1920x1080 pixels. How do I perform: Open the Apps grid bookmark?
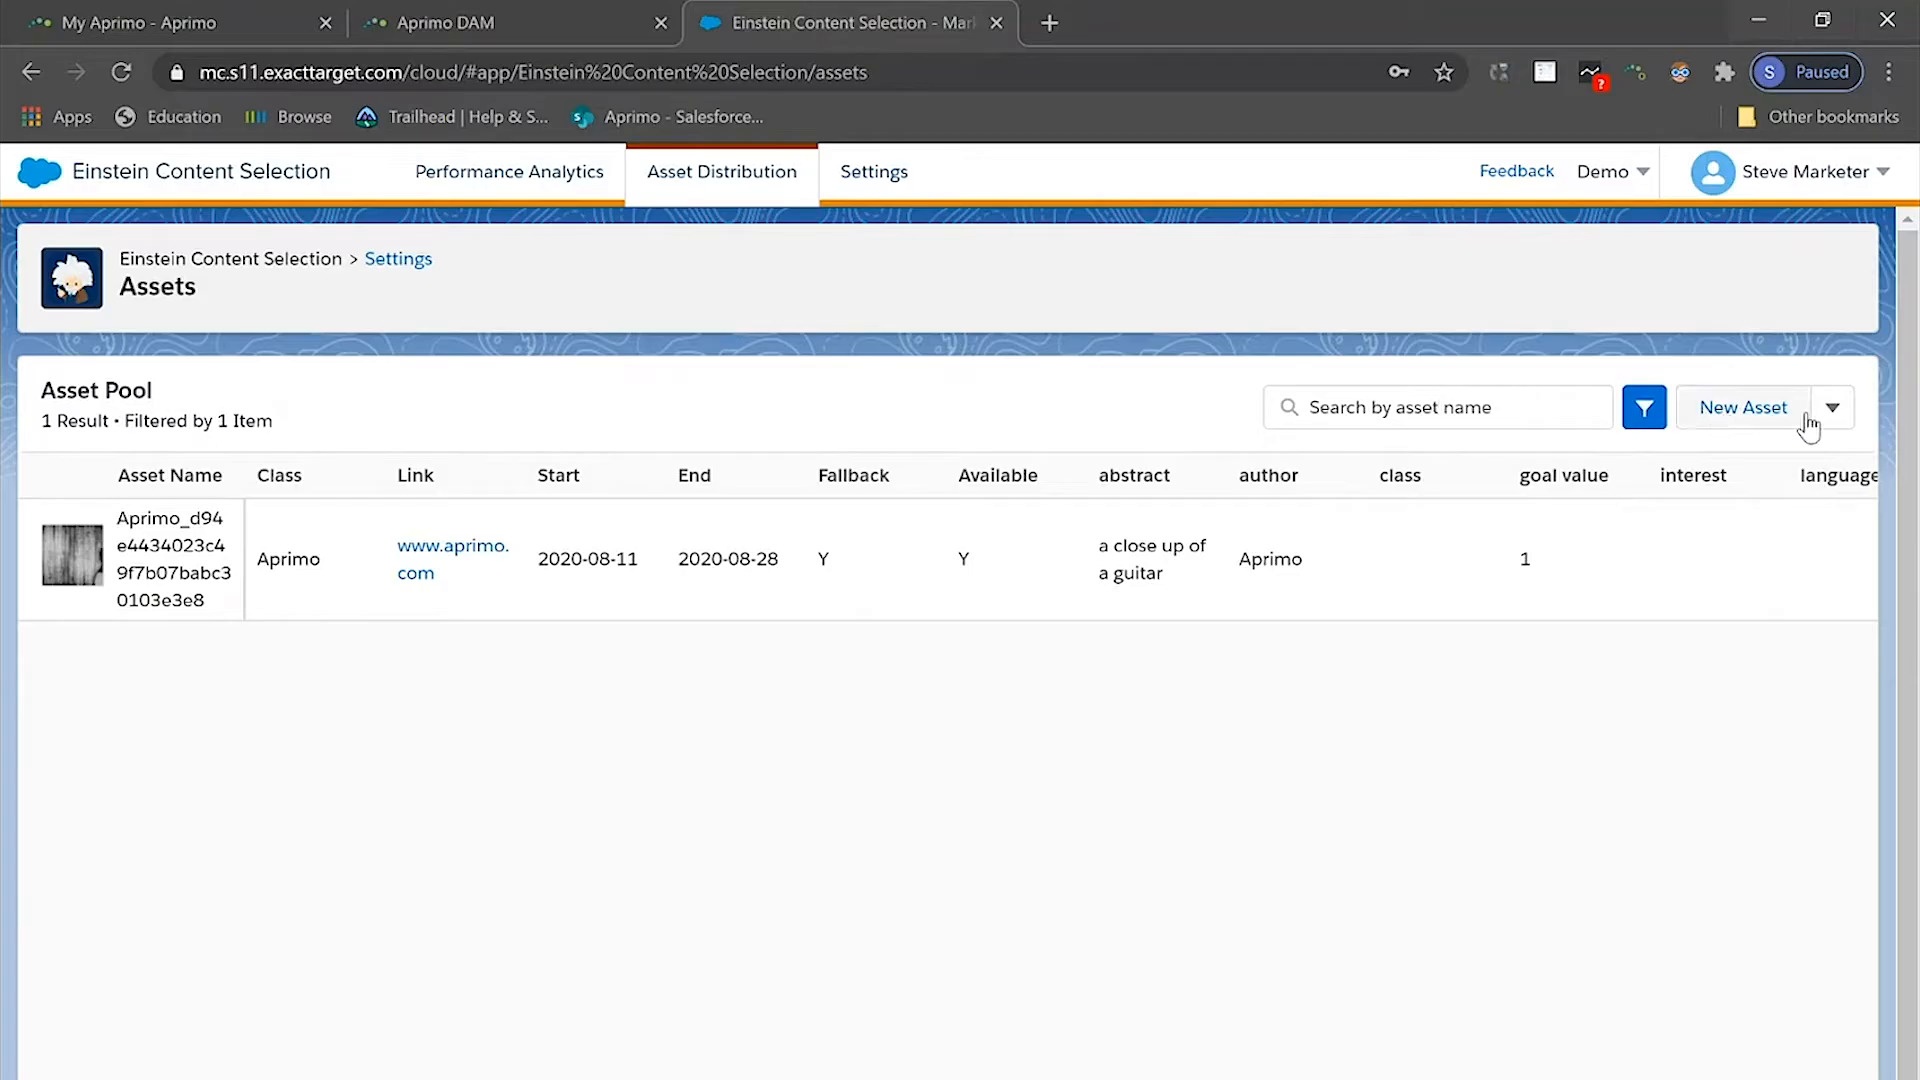click(56, 117)
